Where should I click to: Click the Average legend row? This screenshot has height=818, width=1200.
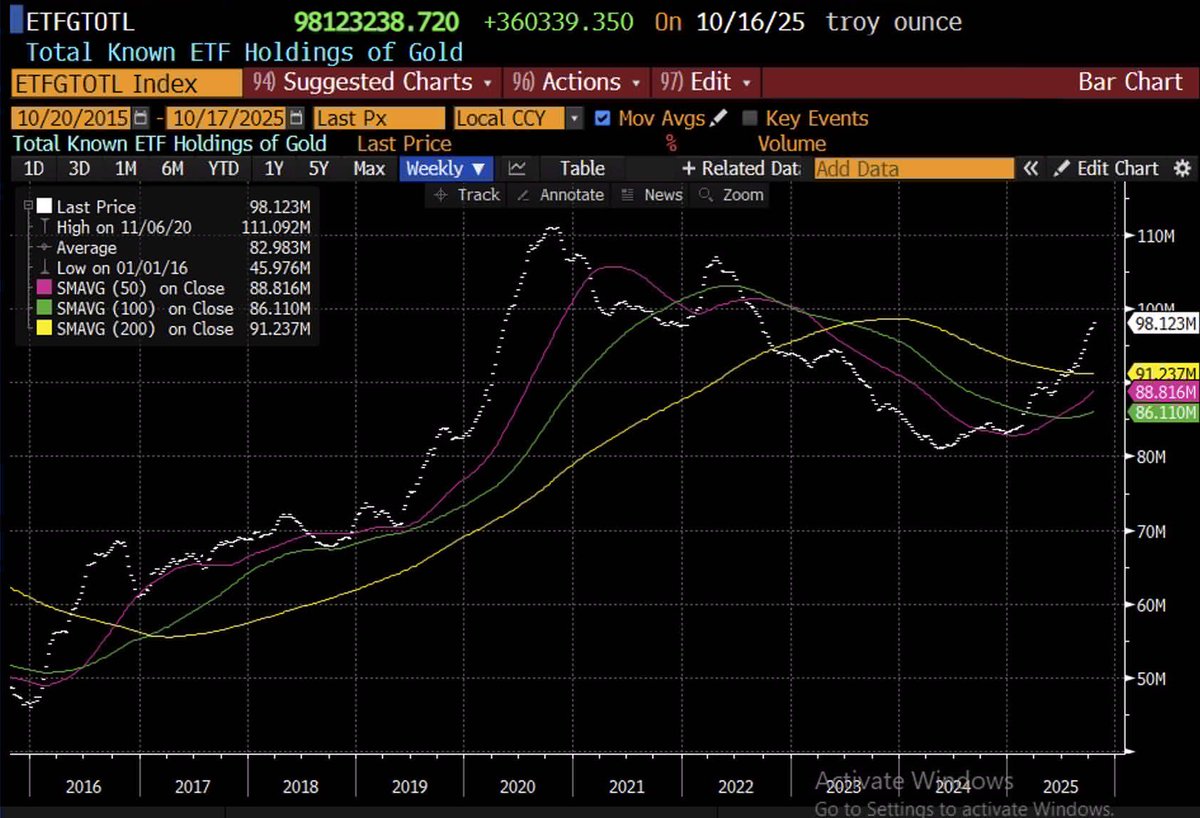tap(172, 248)
